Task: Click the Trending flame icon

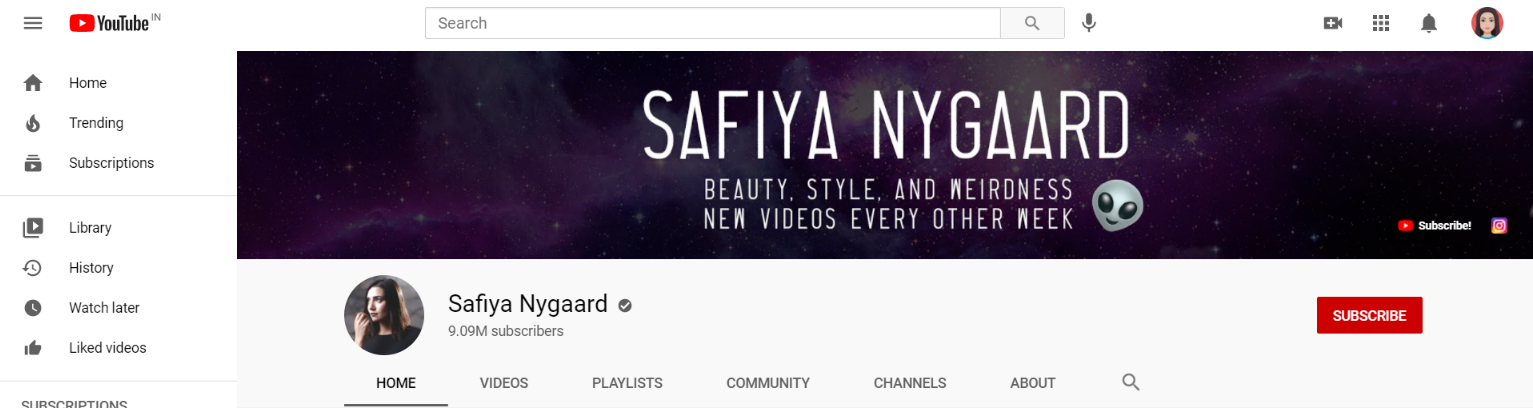Action: [x=33, y=123]
